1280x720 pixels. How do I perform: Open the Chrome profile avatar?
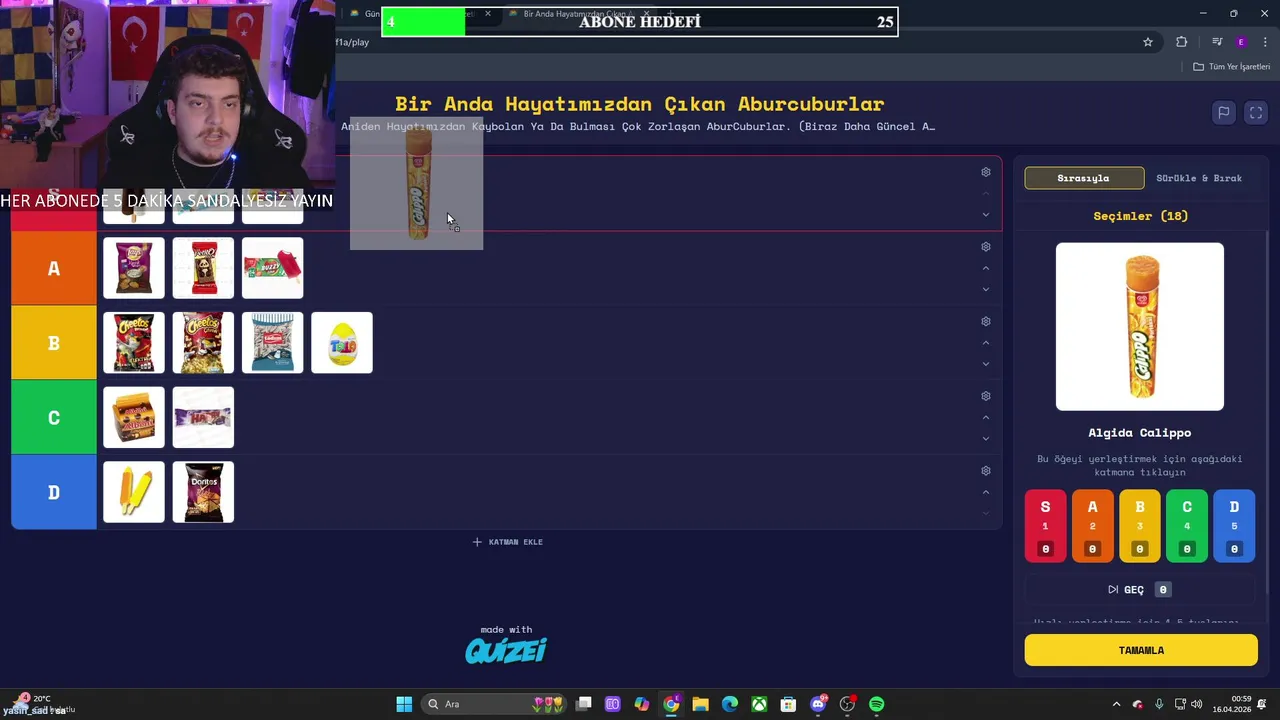click(x=1241, y=42)
